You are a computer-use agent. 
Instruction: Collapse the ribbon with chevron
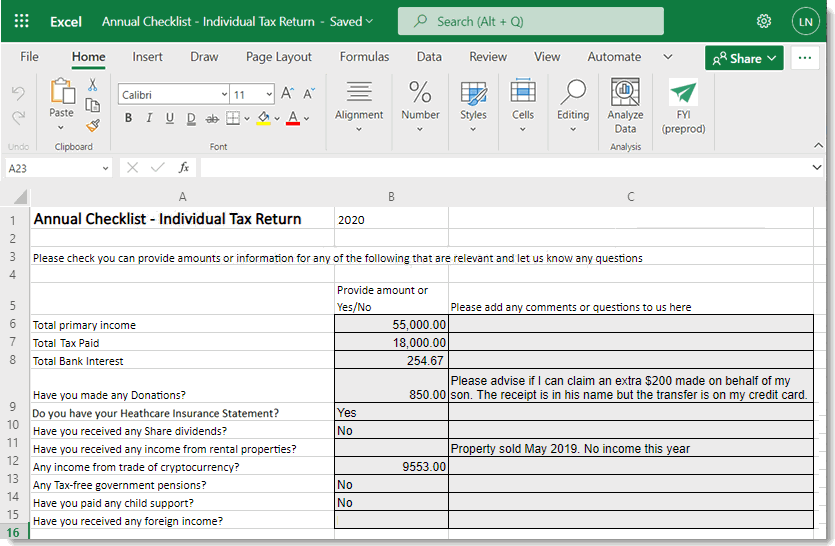point(818,145)
